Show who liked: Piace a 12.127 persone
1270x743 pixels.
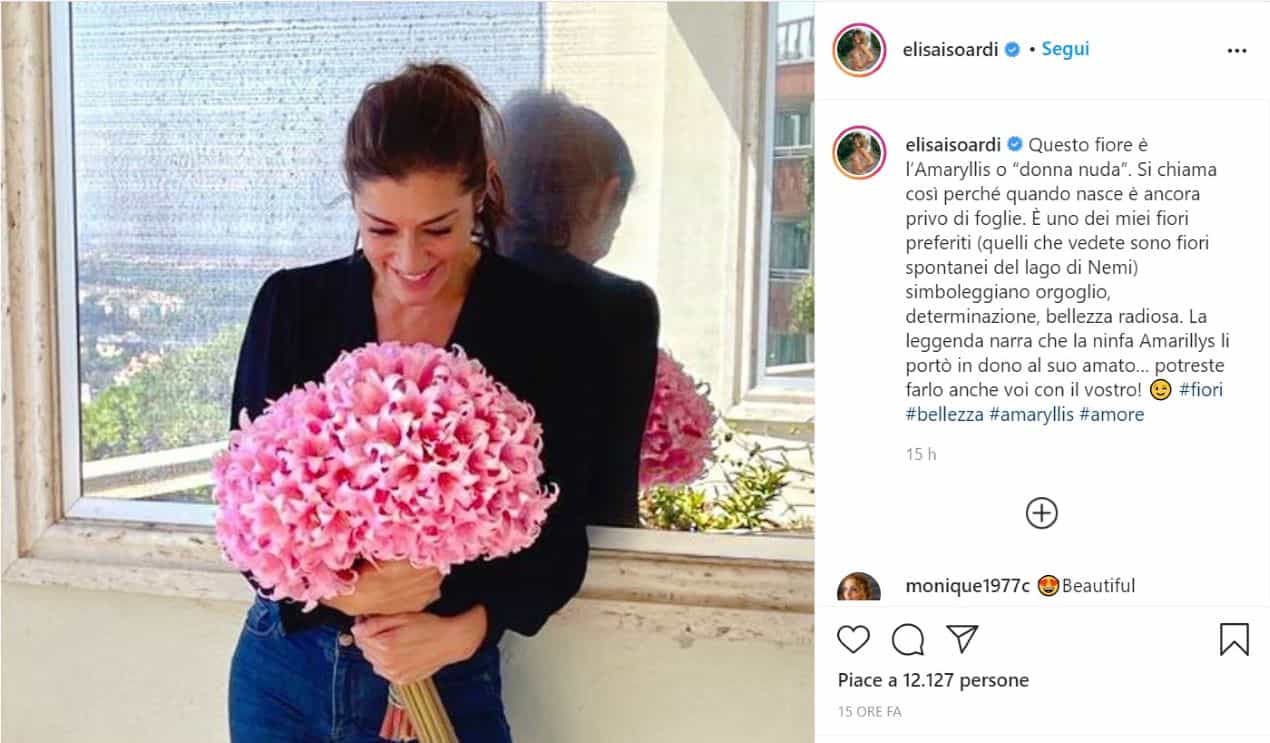click(933, 680)
